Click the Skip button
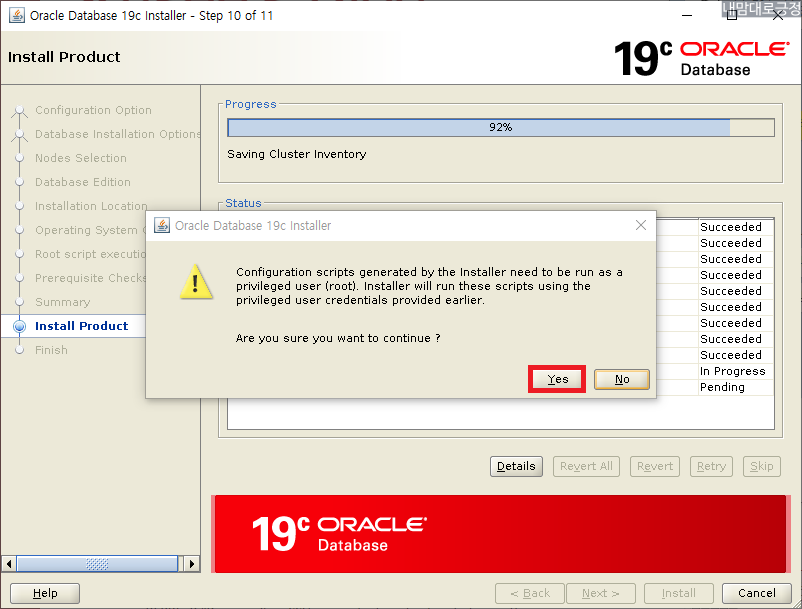The height and width of the screenshot is (609, 802). coord(762,466)
